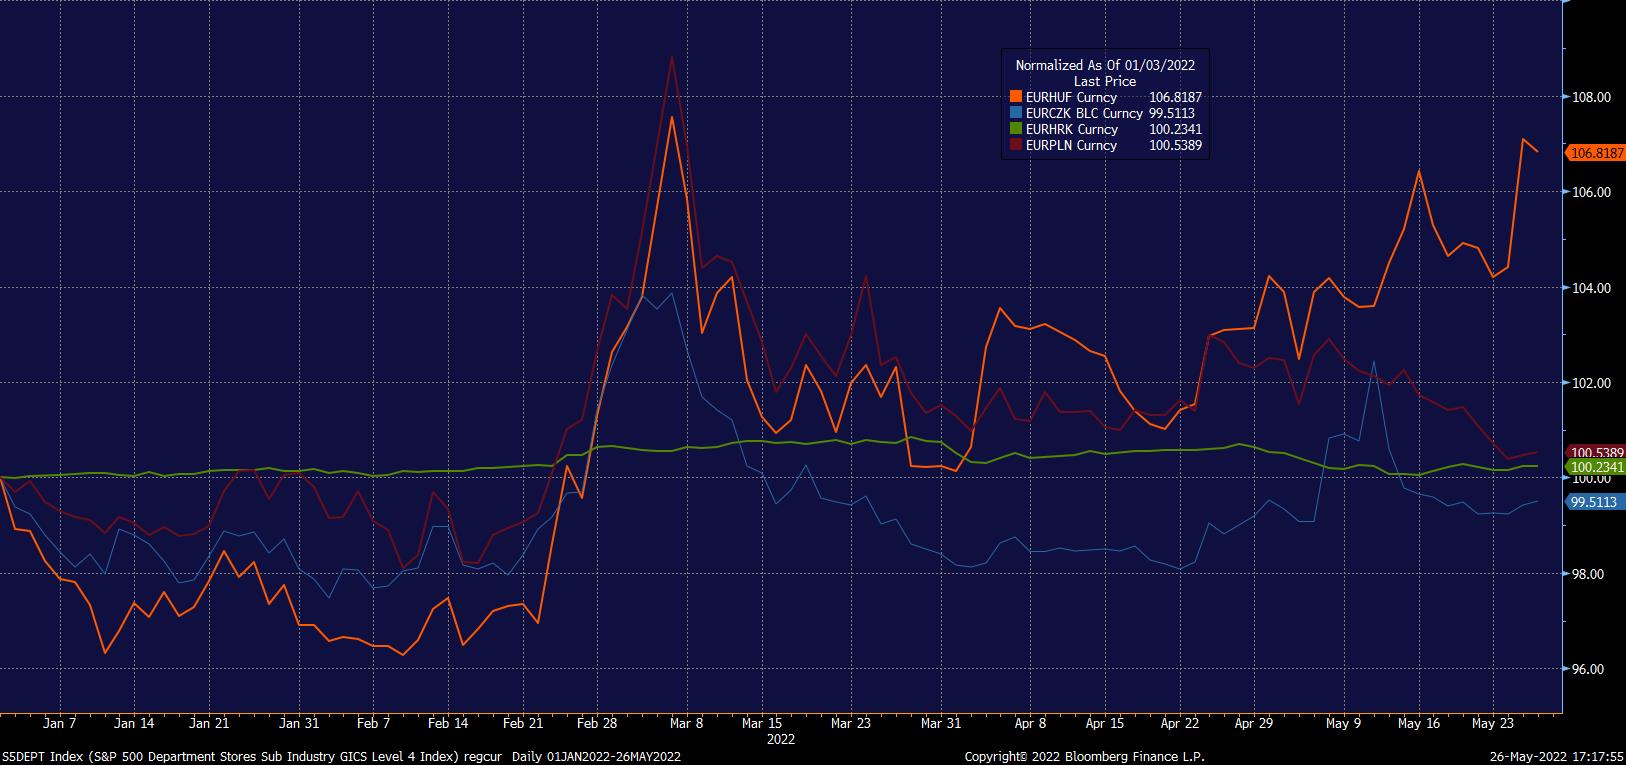Click the blue 99.5113 axis price tag
1626x765 pixels.
[1594, 502]
